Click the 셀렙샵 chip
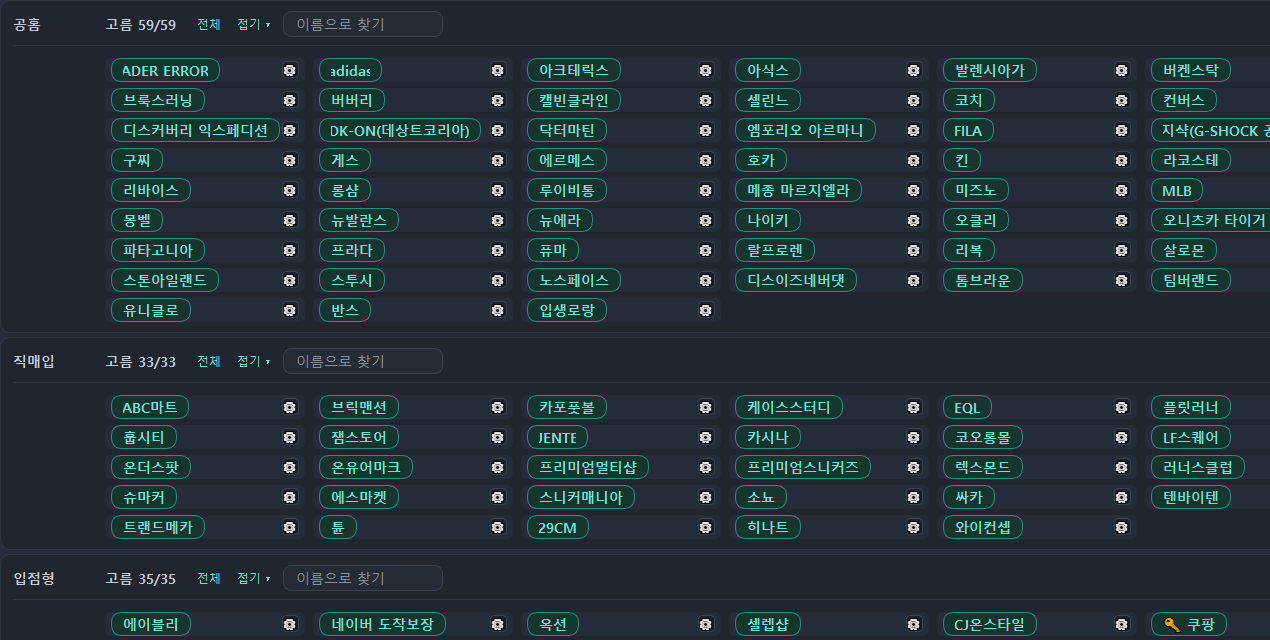Viewport: 1270px width, 640px height. (x=768, y=624)
